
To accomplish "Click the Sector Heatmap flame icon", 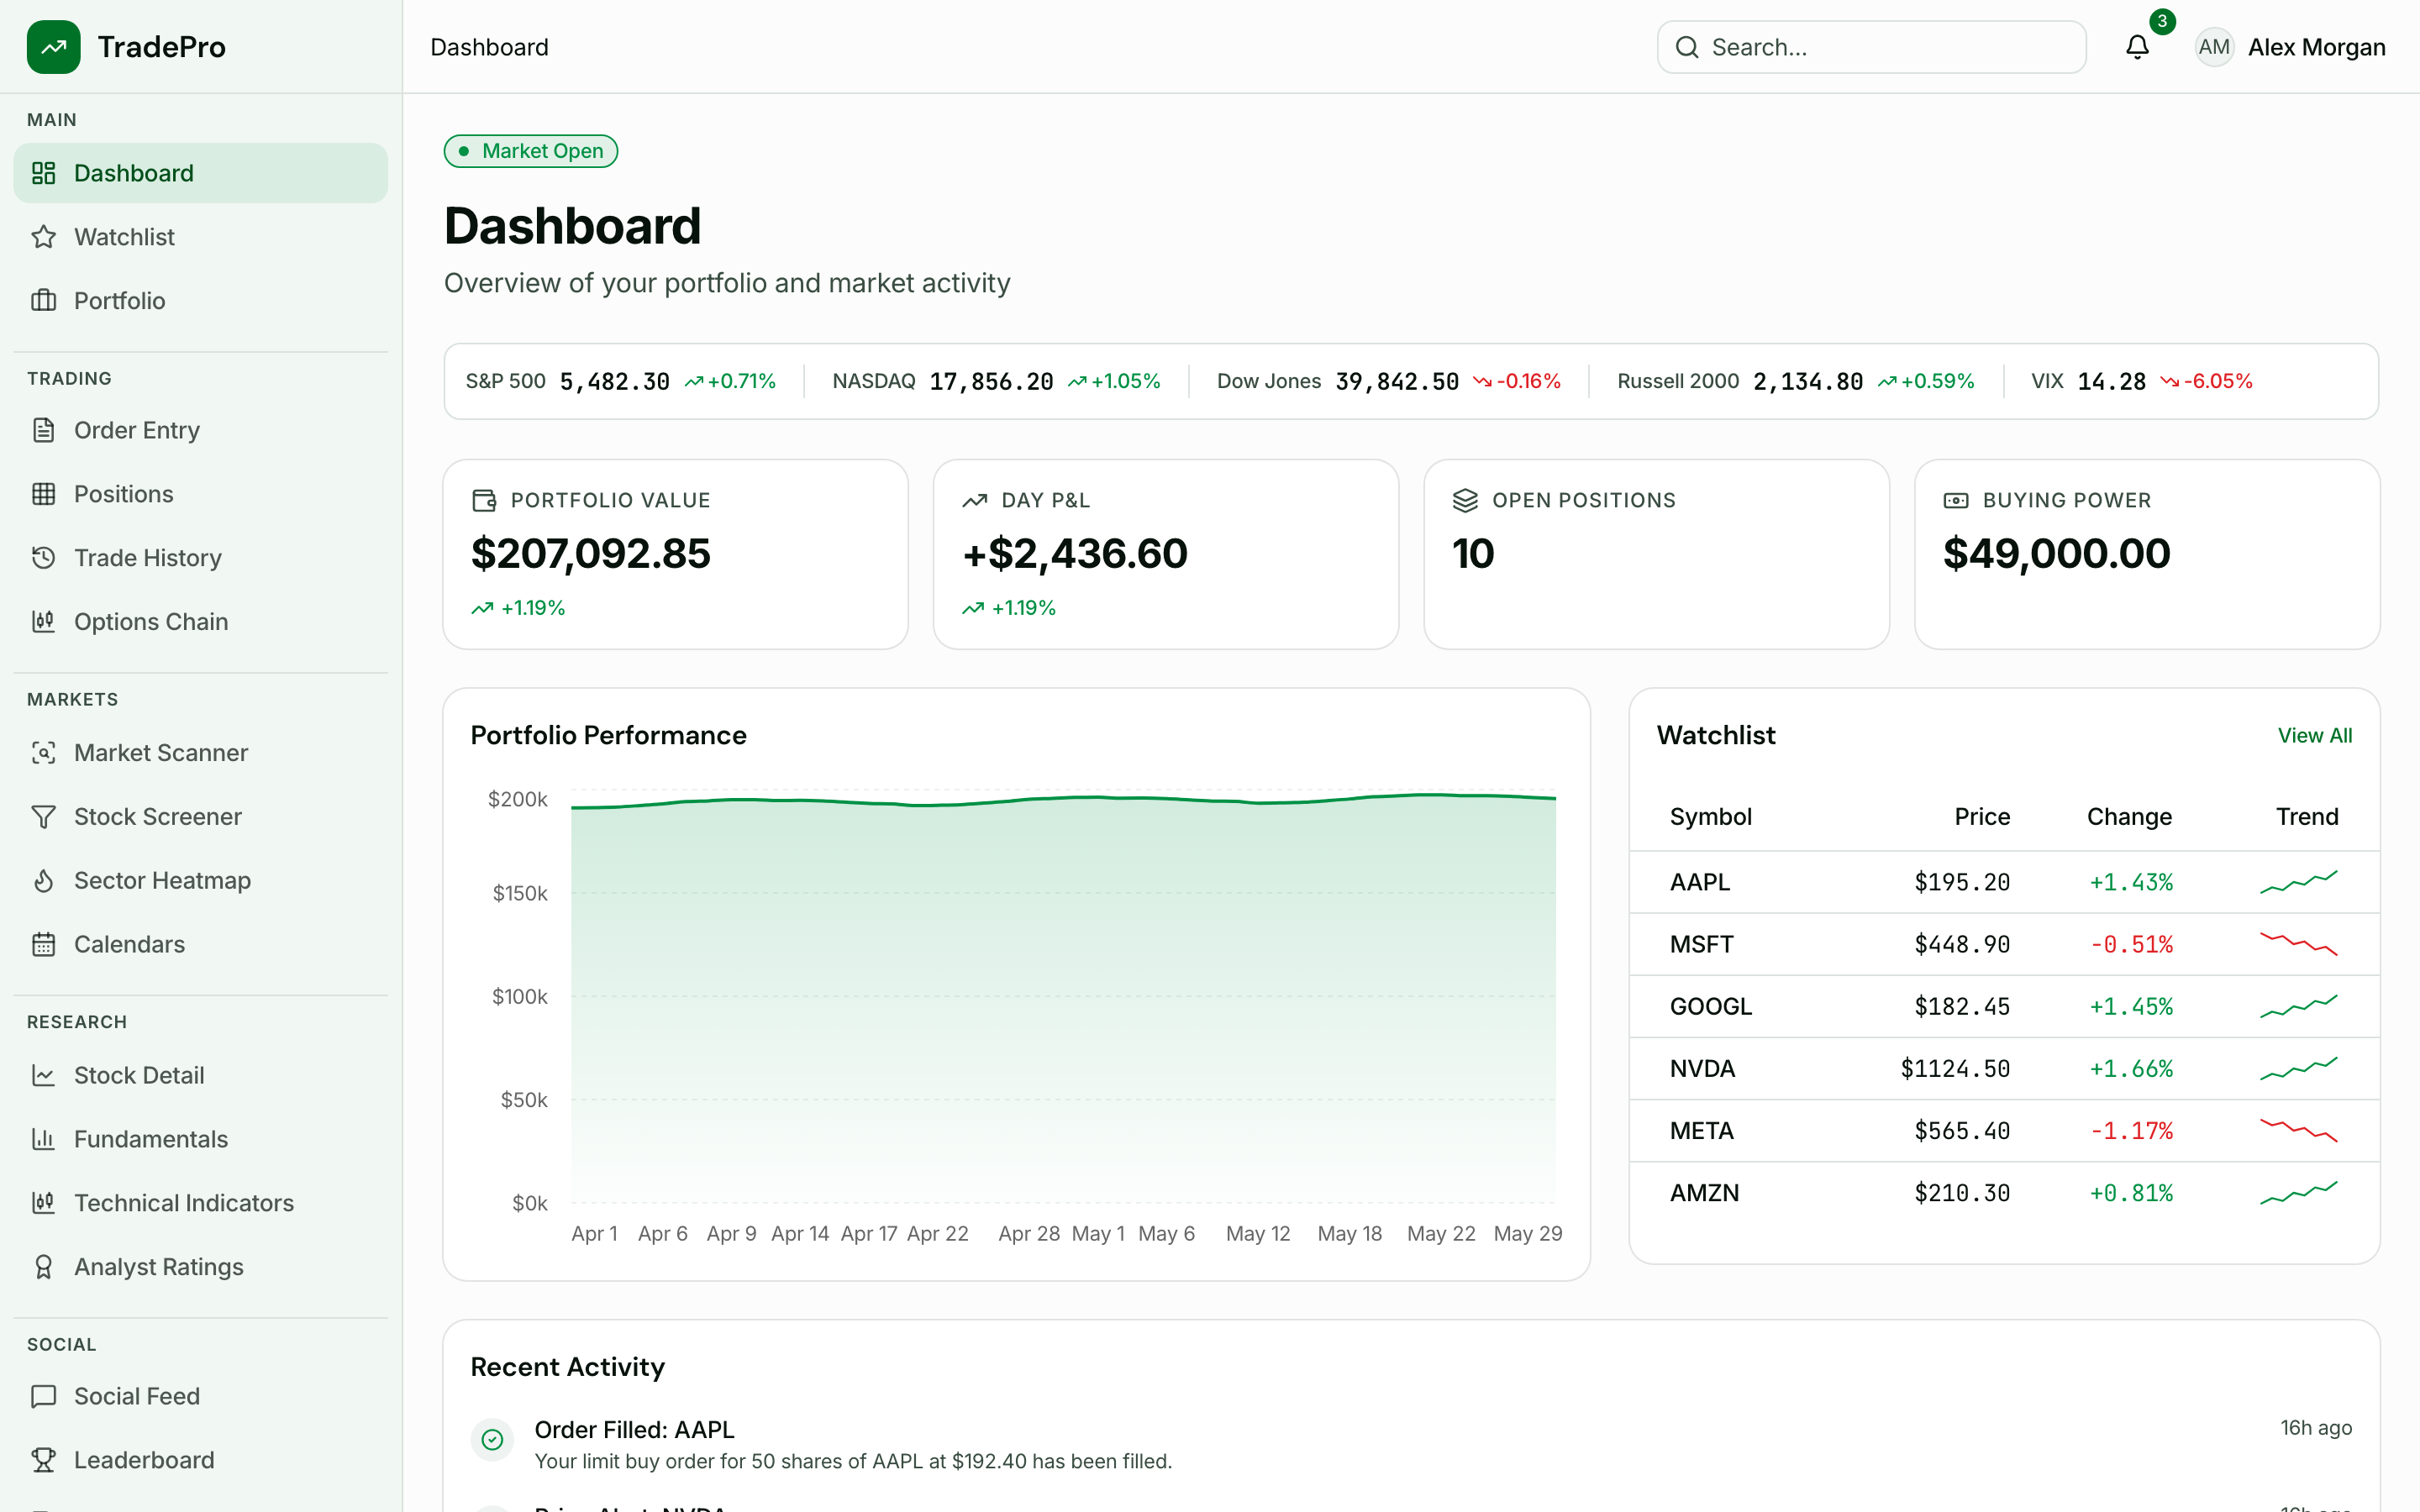I will click(43, 881).
